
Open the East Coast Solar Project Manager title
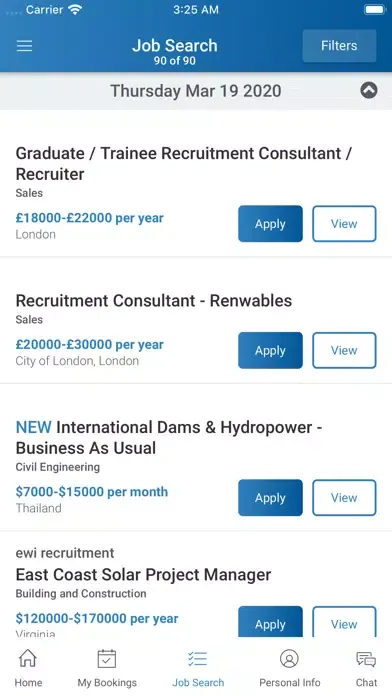tap(143, 575)
